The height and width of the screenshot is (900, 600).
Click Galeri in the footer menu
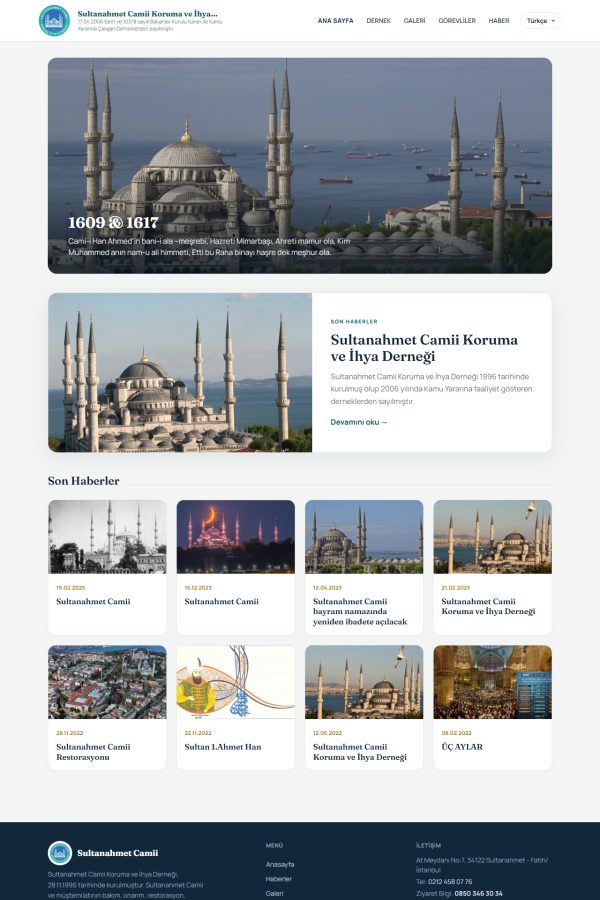pyautogui.click(x=274, y=893)
